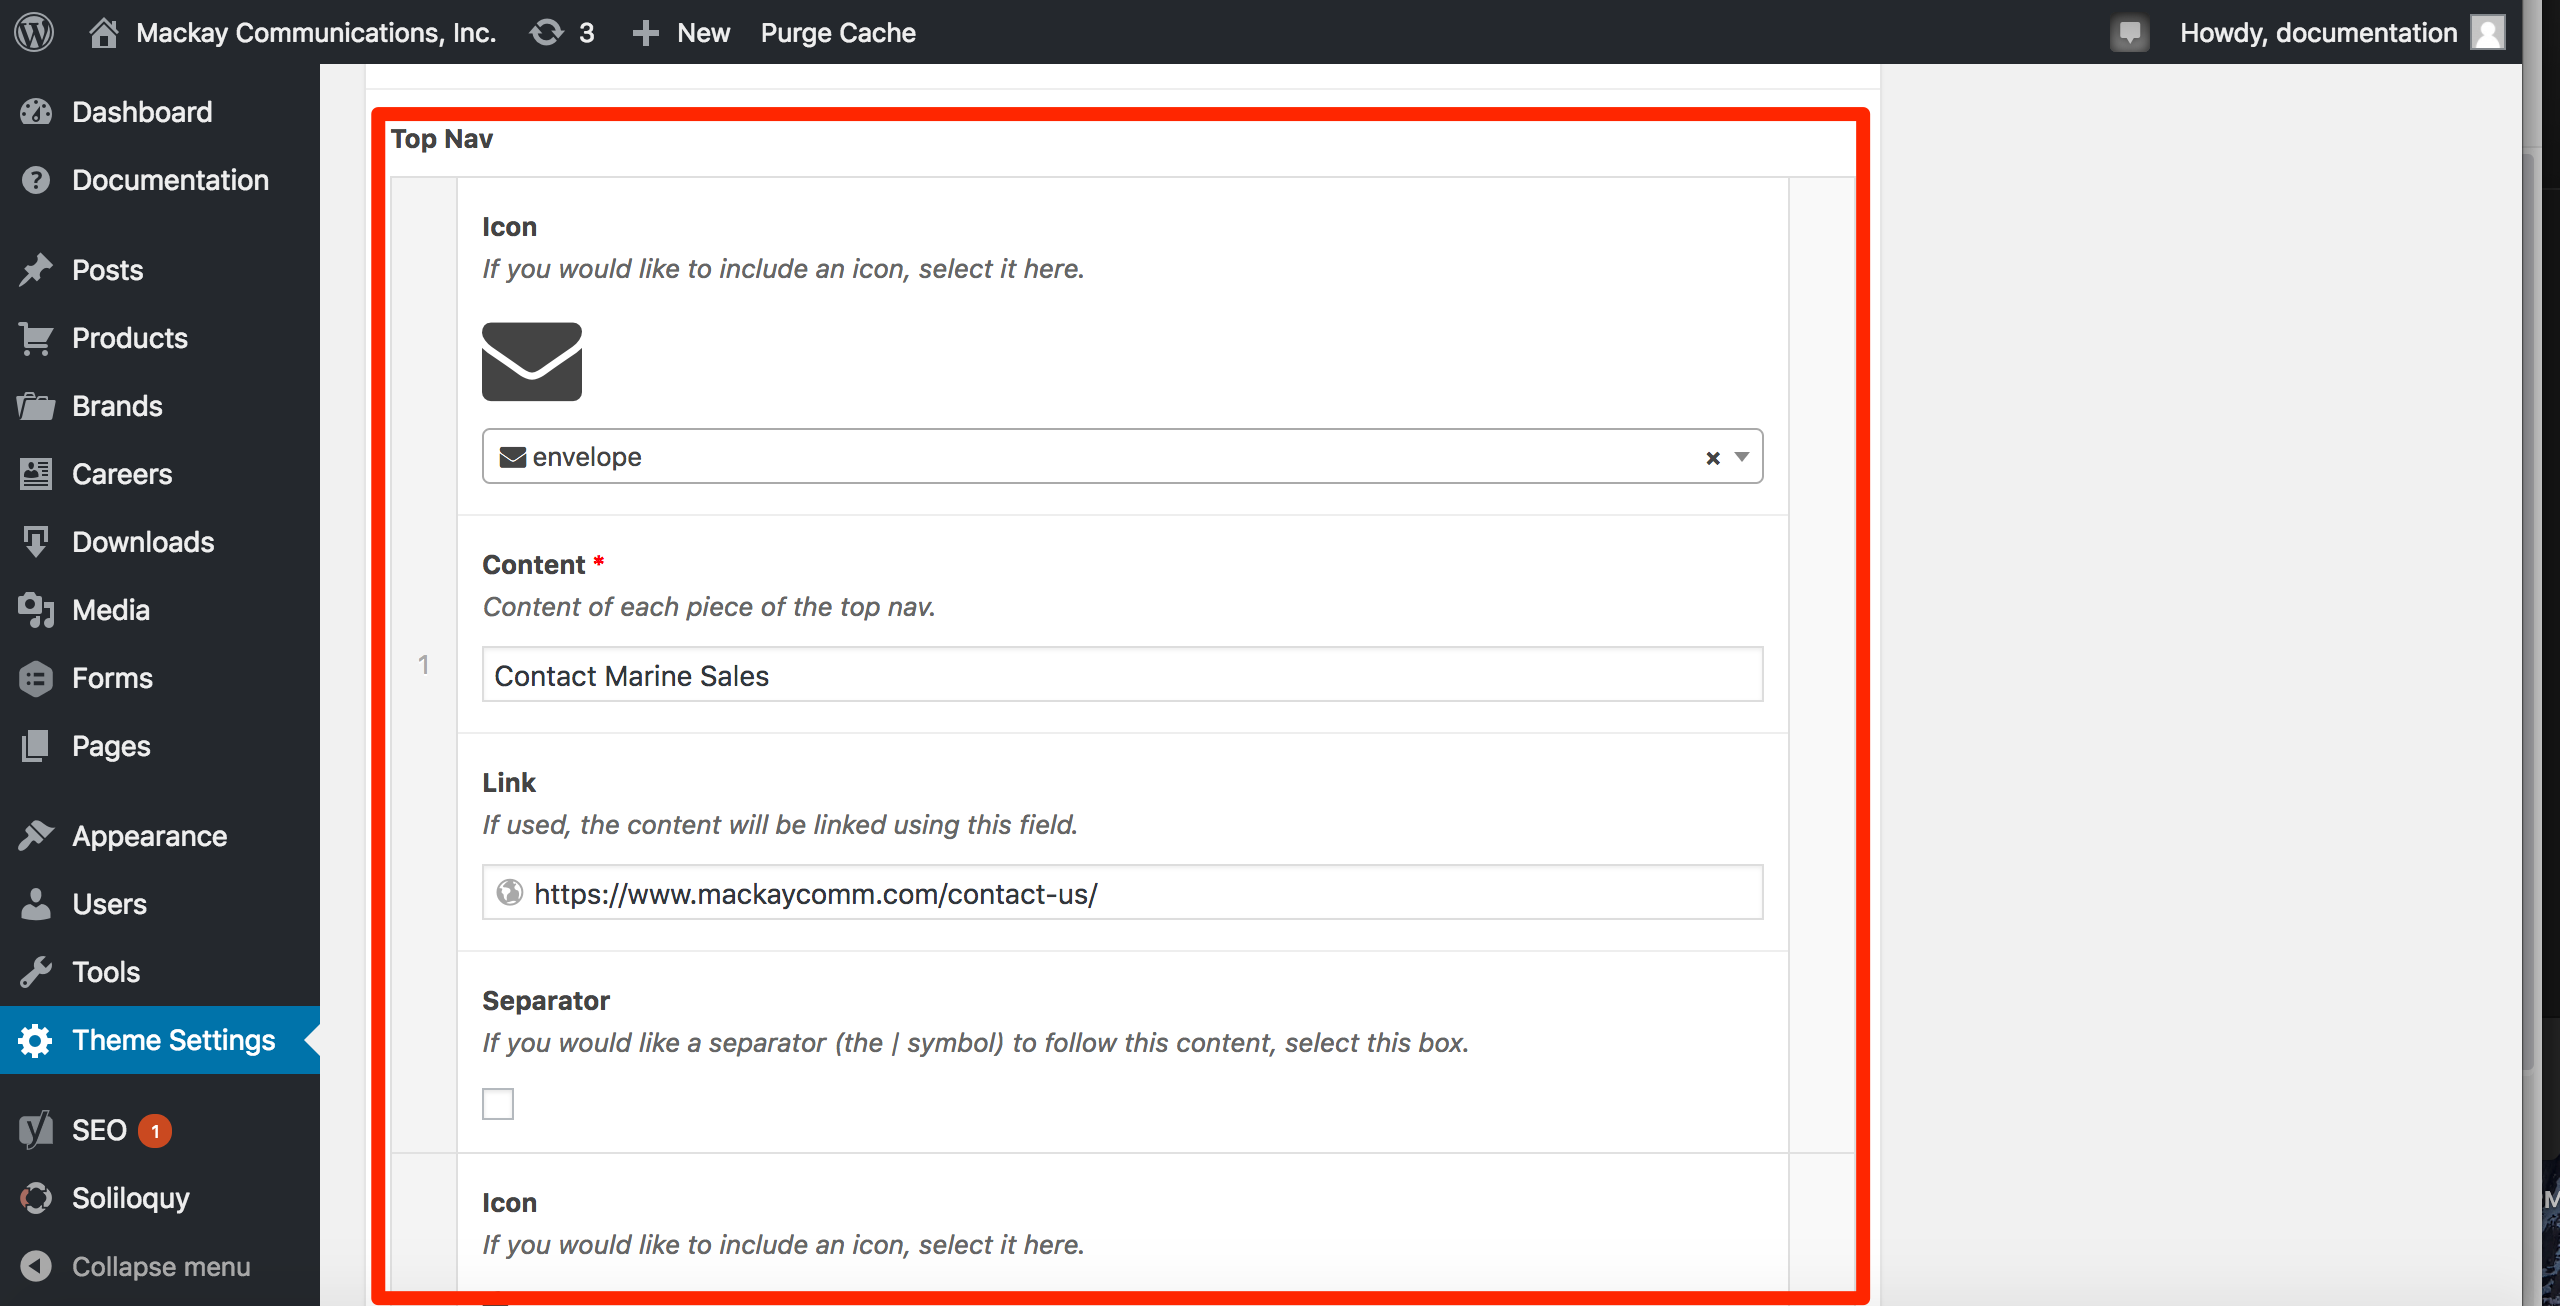Tick the Separator checkbox
This screenshot has width=2560, height=1306.
498,1104
